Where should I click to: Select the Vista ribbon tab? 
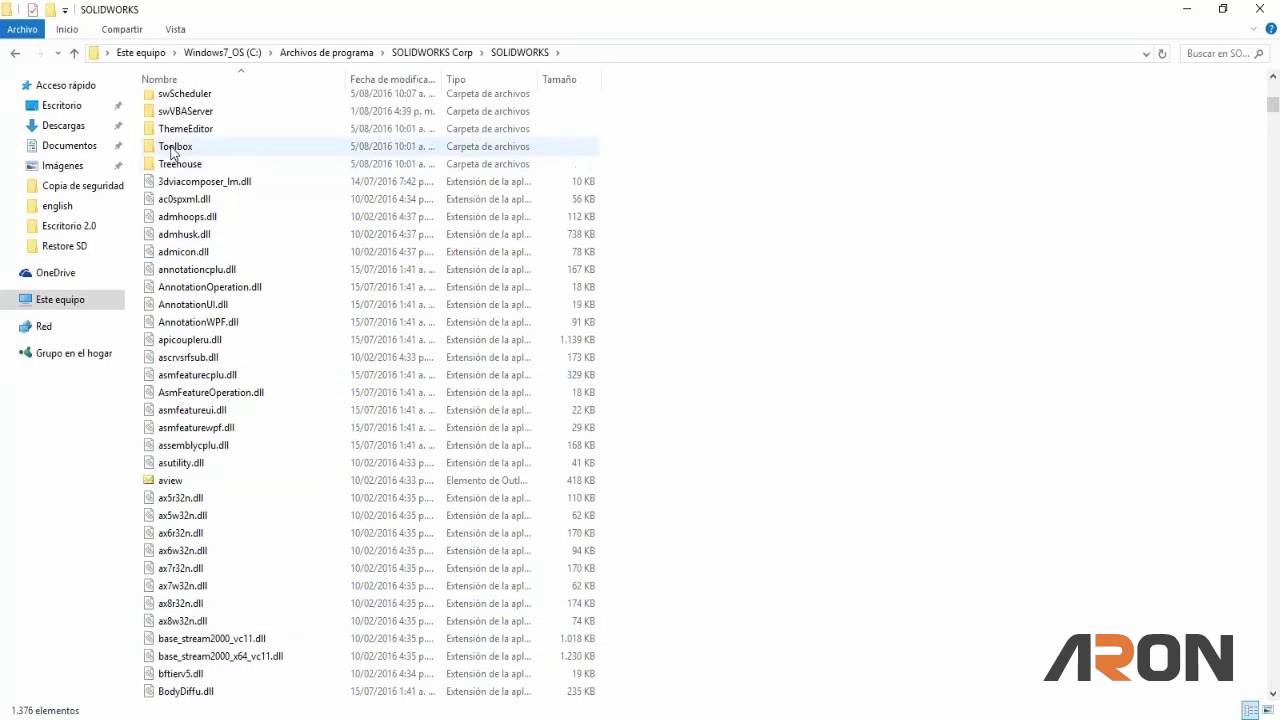click(175, 29)
